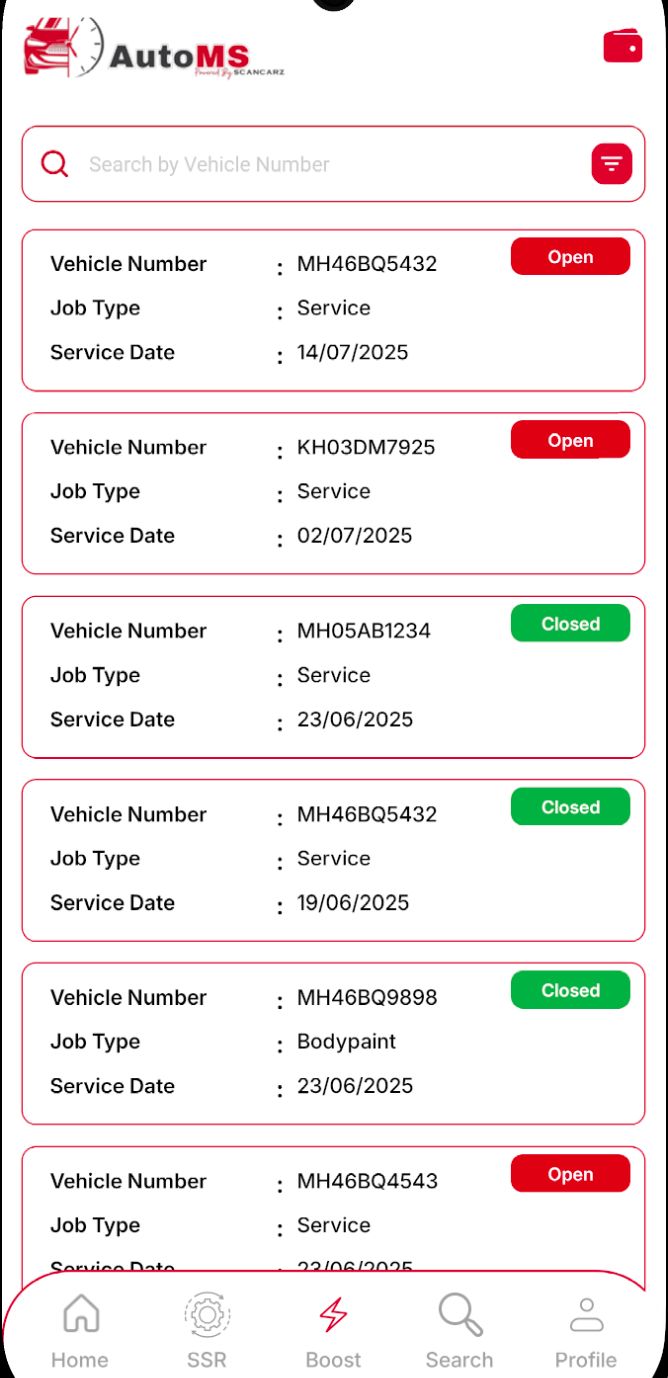
Task: Open the wallet icon in header
Action: [622, 46]
